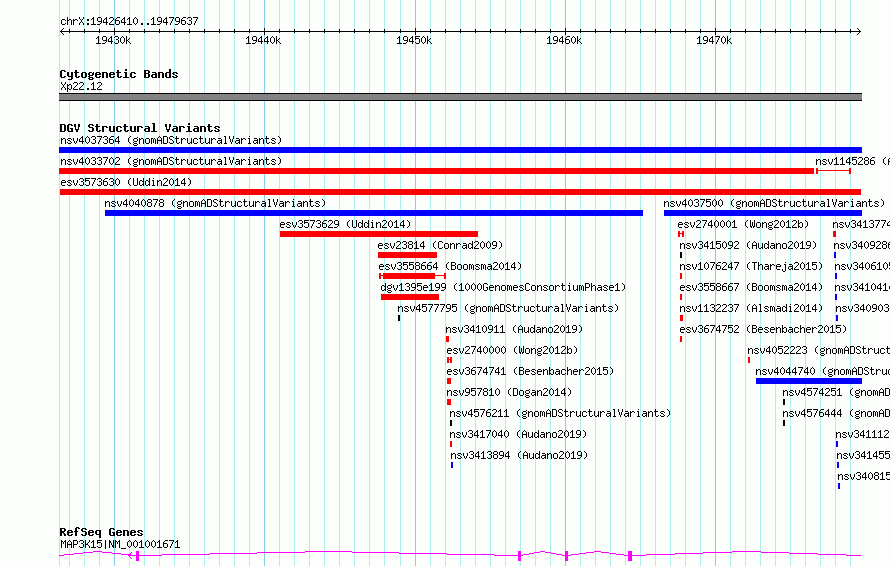This screenshot has height=566, width=890.
Task: Open esv3558664 (Boomsma2014) label
Action: (450, 266)
